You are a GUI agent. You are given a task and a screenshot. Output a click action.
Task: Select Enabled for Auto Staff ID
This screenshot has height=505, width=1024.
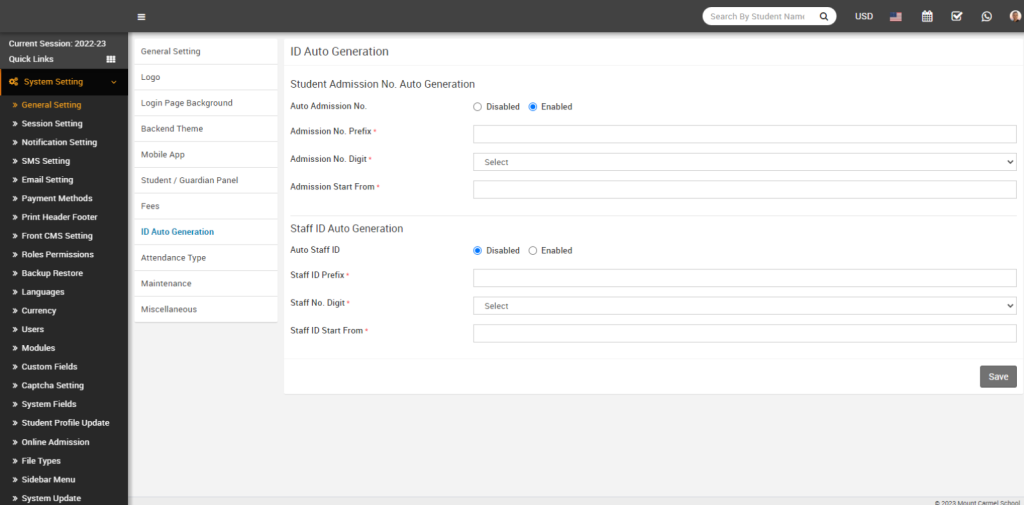point(533,250)
